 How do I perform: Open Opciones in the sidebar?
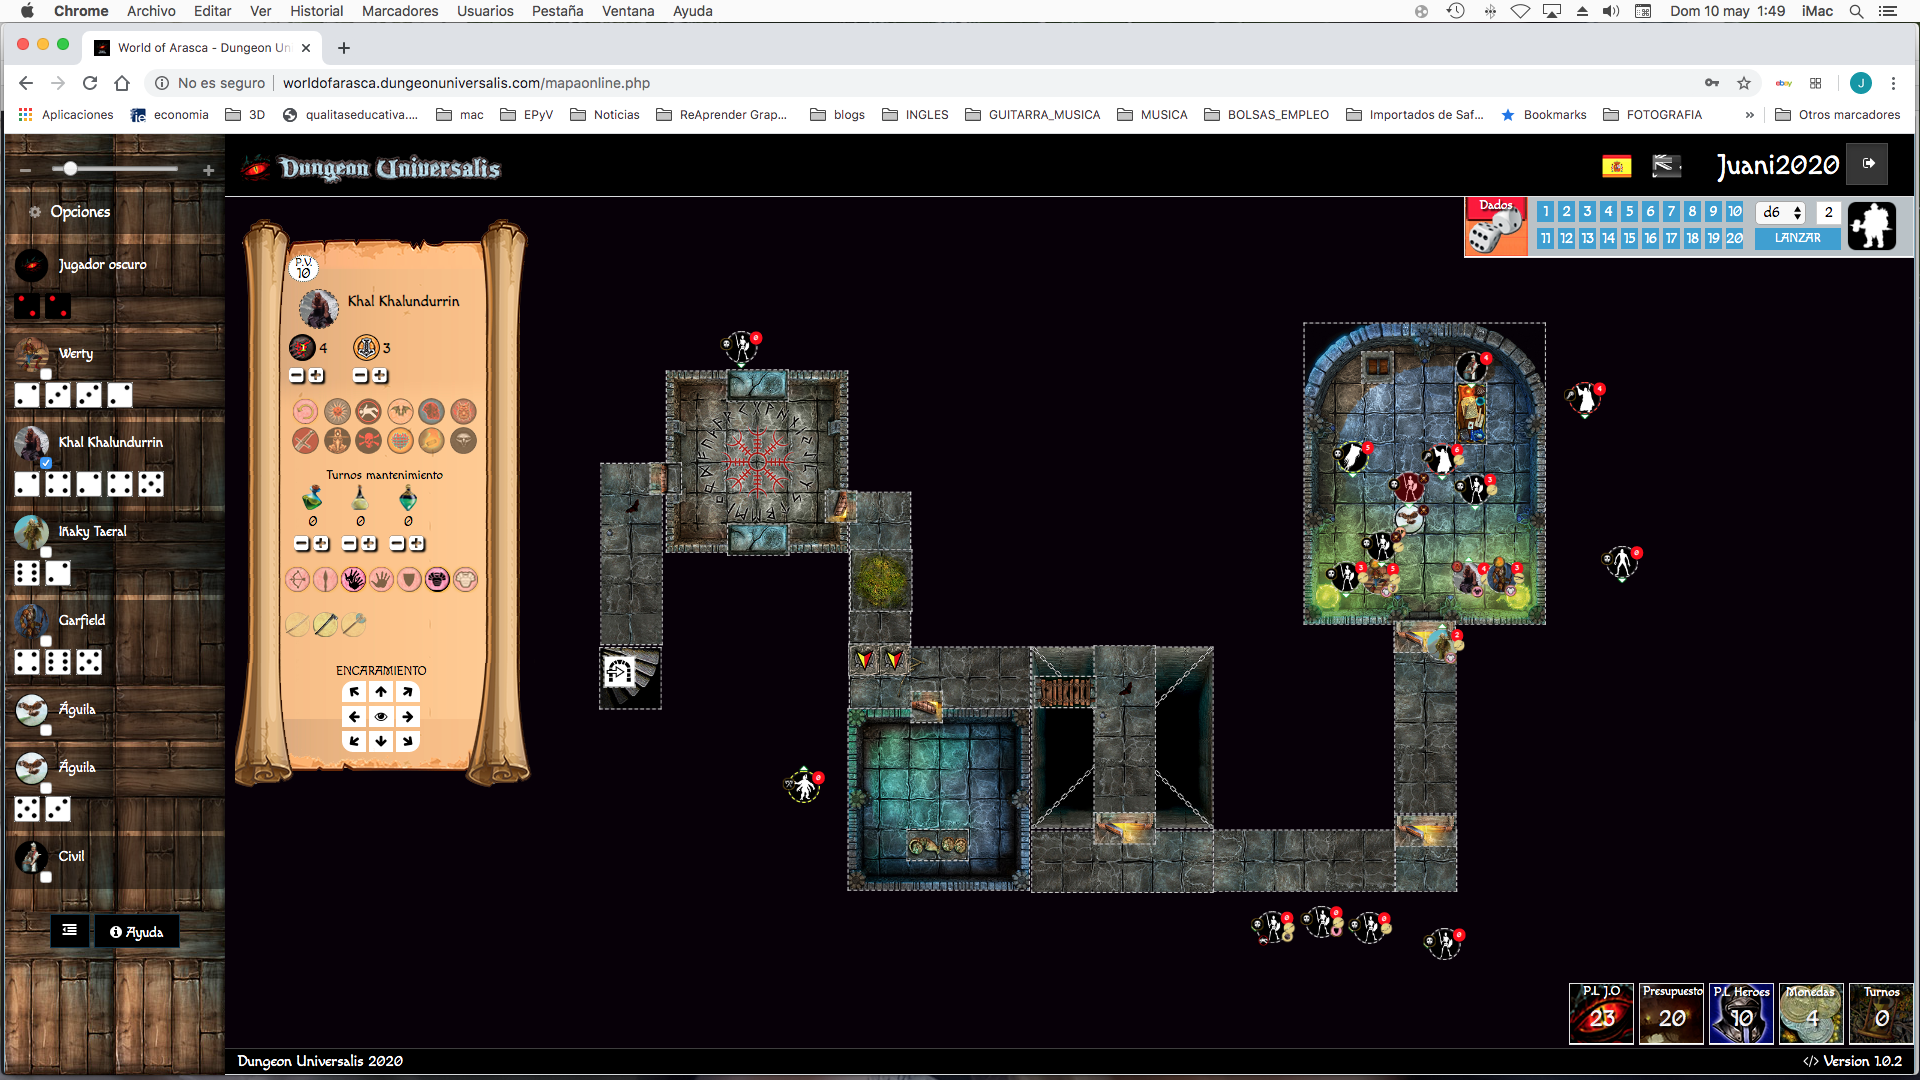tap(80, 212)
